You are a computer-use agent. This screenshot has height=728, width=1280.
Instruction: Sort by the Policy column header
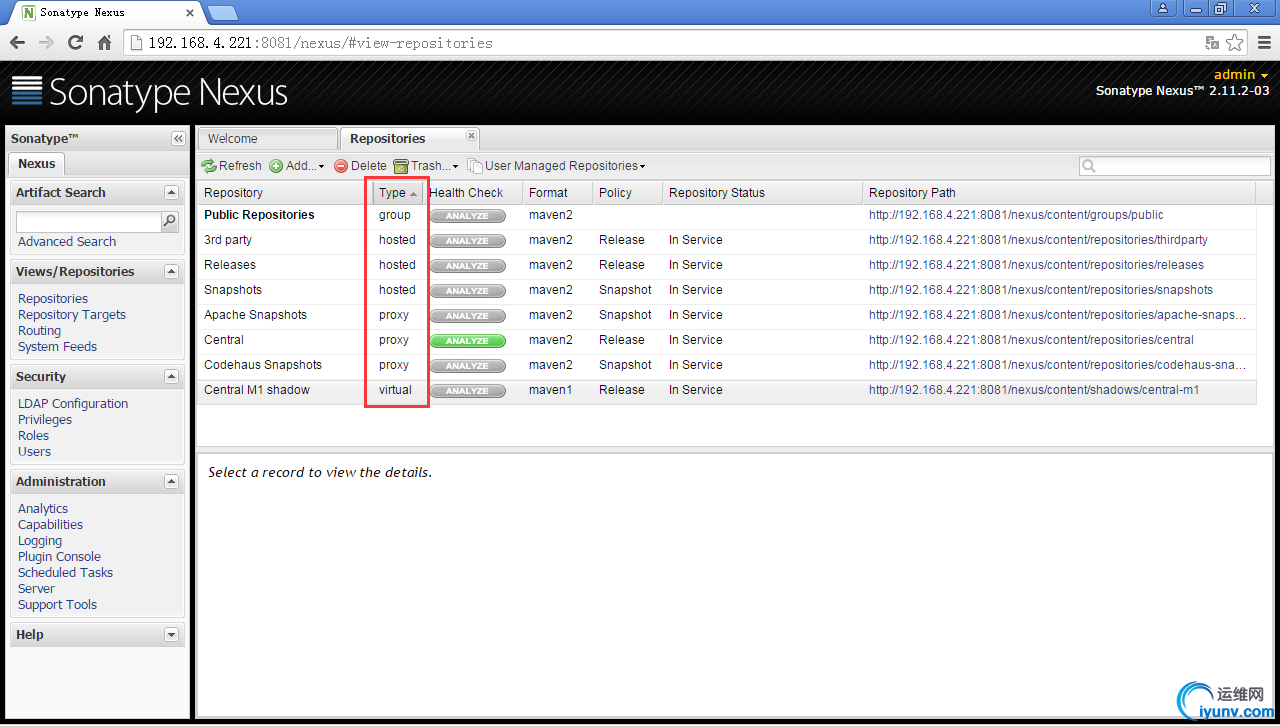click(627, 193)
